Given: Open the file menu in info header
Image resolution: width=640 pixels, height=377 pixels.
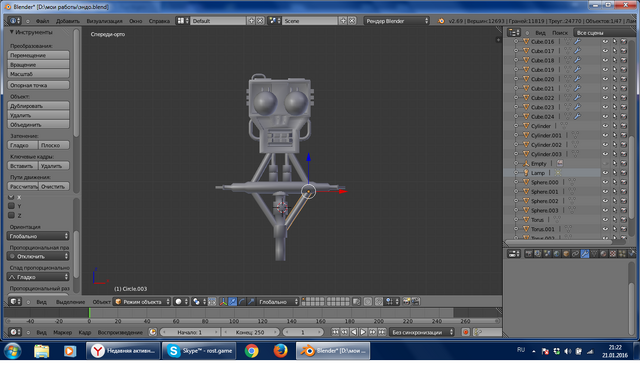Looking at the screenshot, I should tap(42, 21).
